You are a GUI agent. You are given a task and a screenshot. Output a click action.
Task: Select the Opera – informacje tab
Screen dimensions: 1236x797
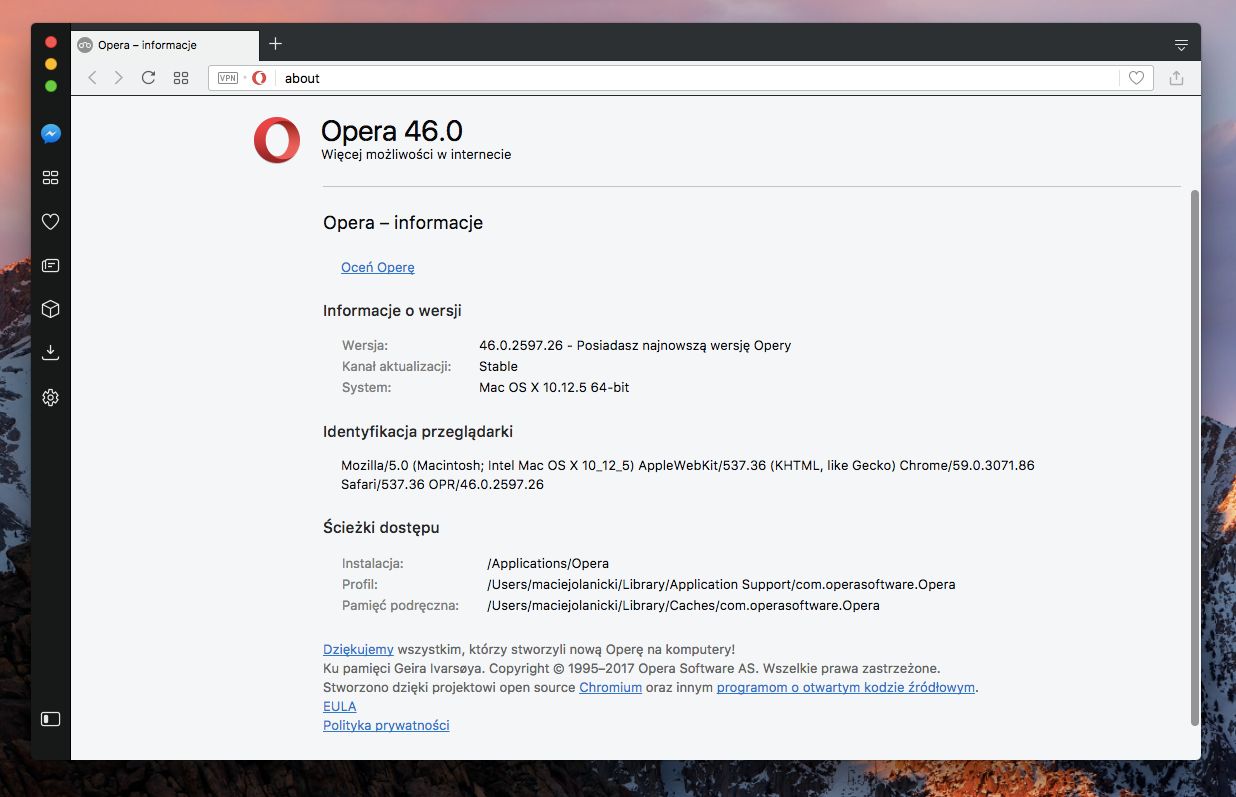165,45
